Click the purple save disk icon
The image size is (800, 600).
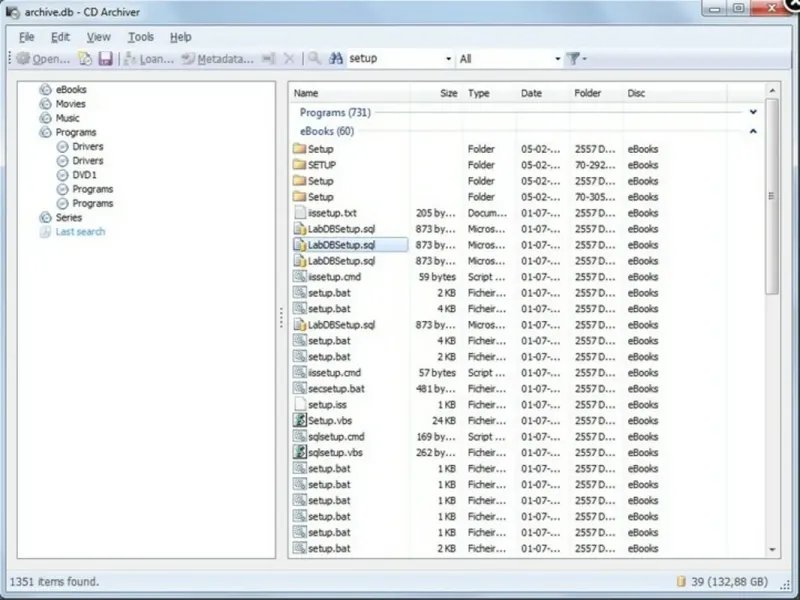(105, 59)
